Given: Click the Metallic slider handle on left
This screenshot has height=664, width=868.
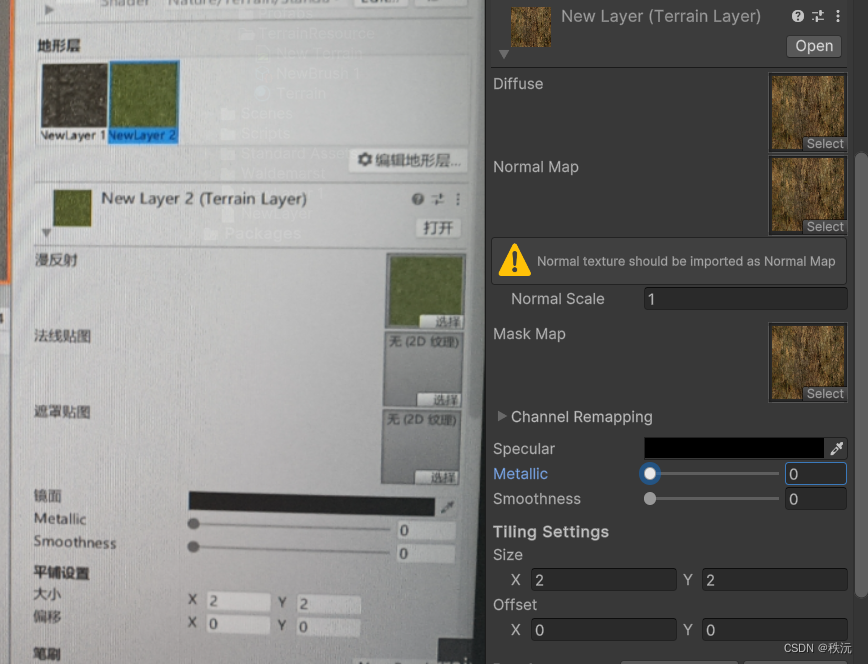Looking at the screenshot, I should (193, 523).
